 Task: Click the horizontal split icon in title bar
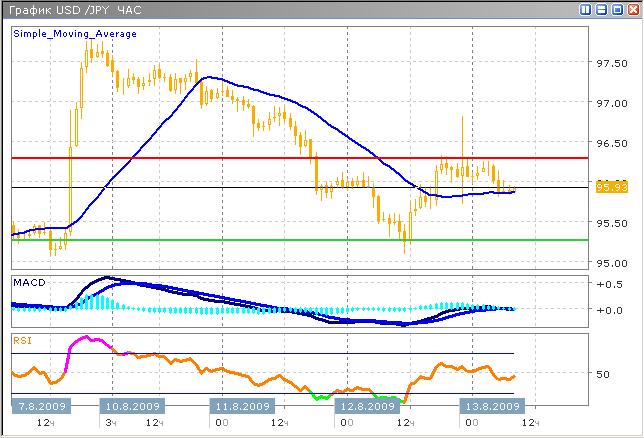pos(602,9)
